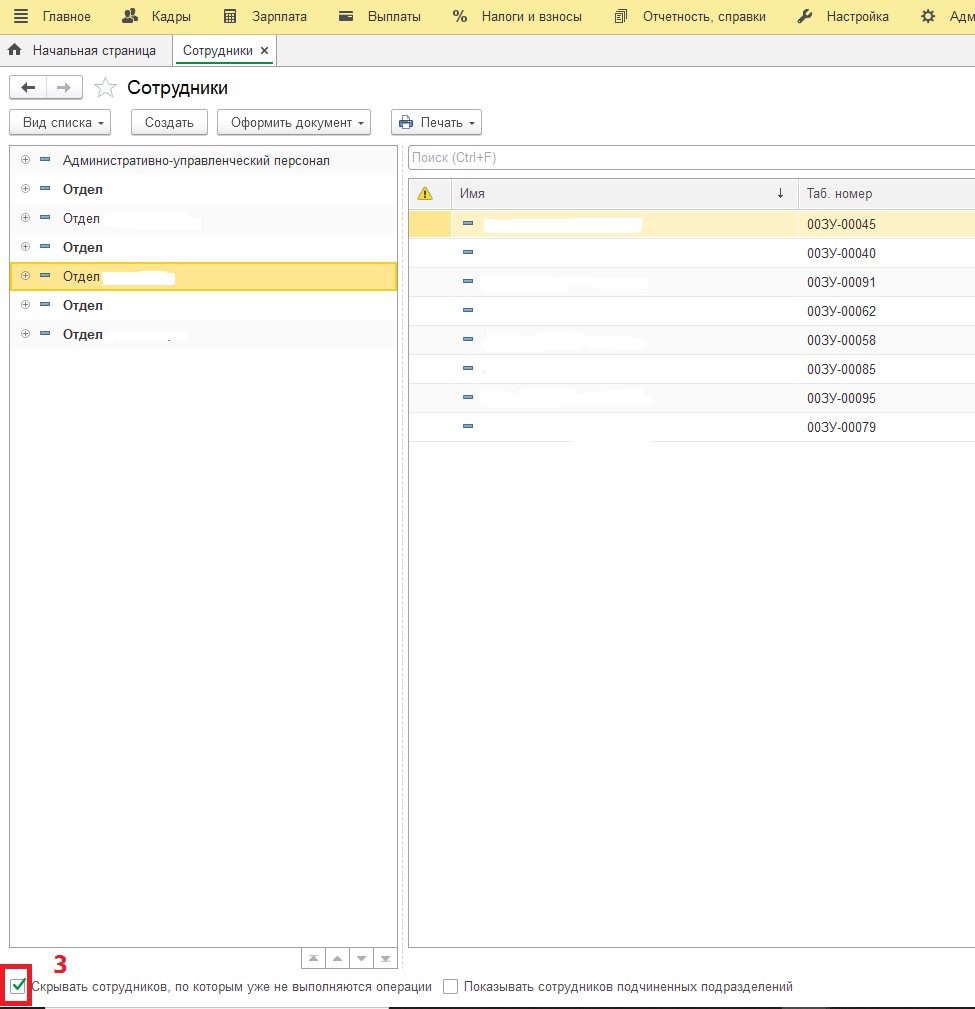The height and width of the screenshot is (1009, 975).
Task: Expand Административно-управленческий персонал tree node
Action: (x=25, y=160)
